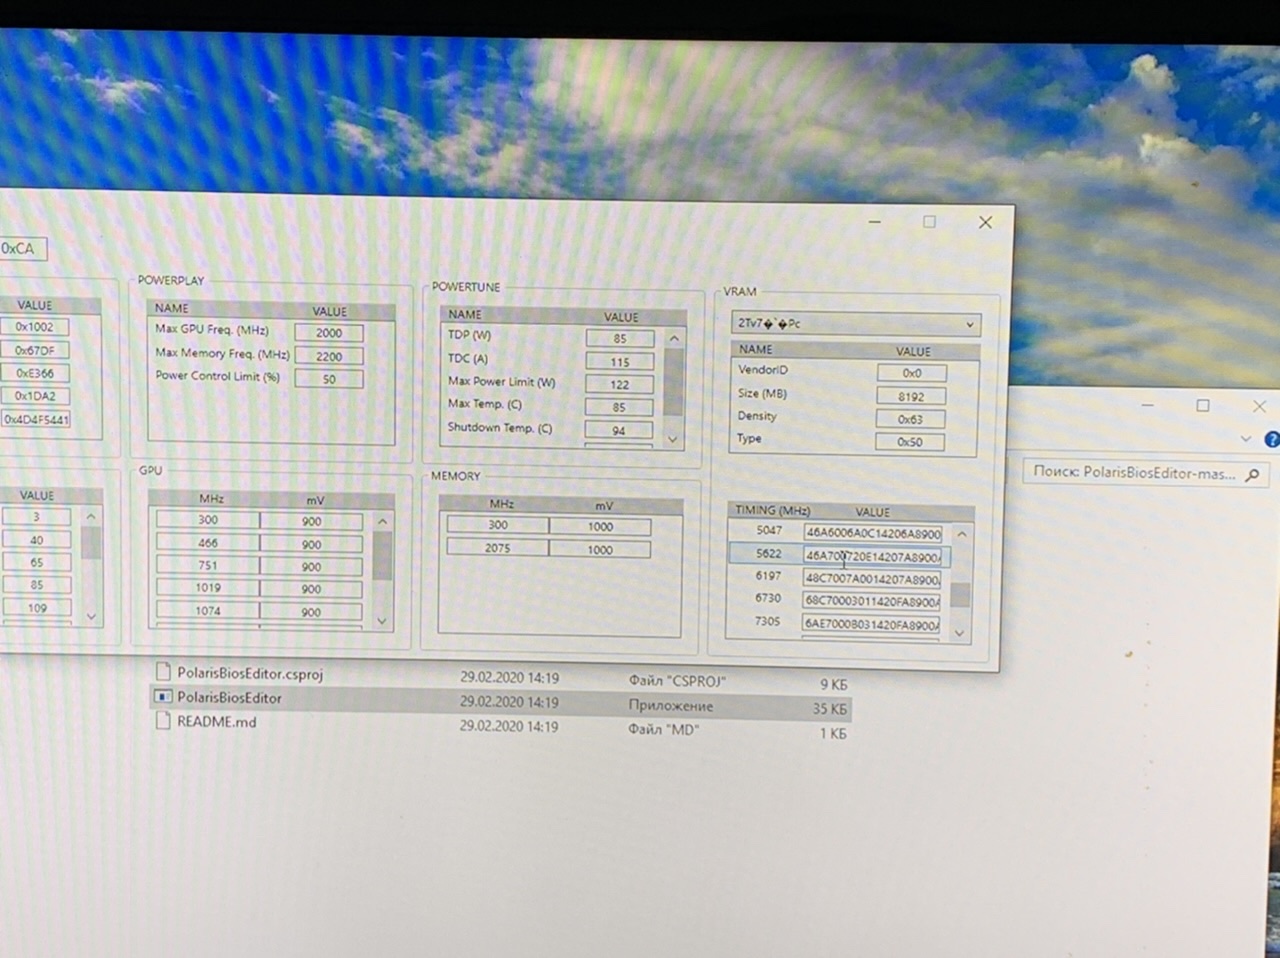Expand the Explorer ribbon with the chevron
The width and height of the screenshot is (1280, 958).
click(x=1245, y=439)
